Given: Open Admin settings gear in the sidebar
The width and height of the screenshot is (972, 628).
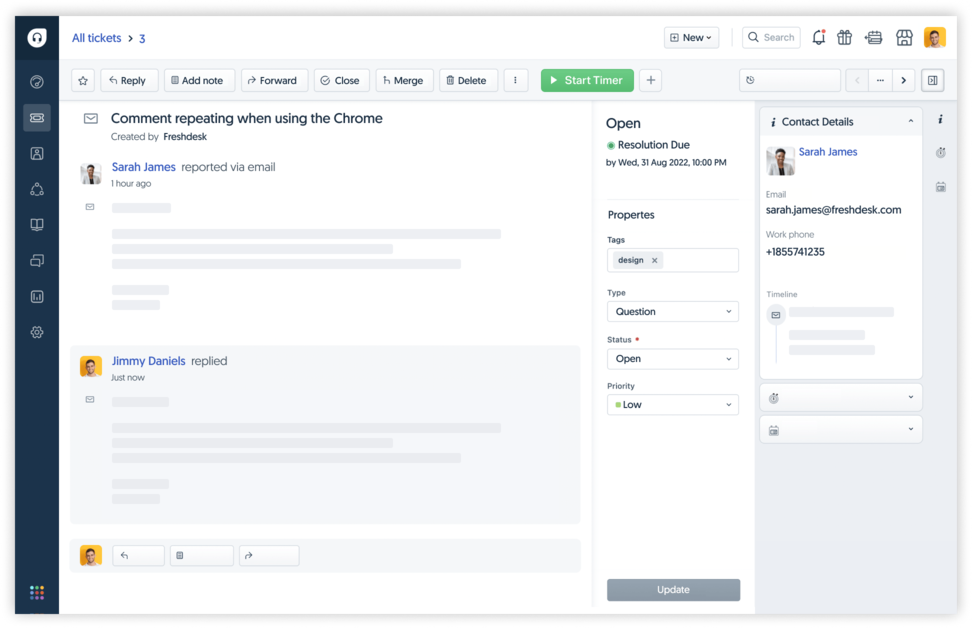Looking at the screenshot, I should click(x=36, y=332).
